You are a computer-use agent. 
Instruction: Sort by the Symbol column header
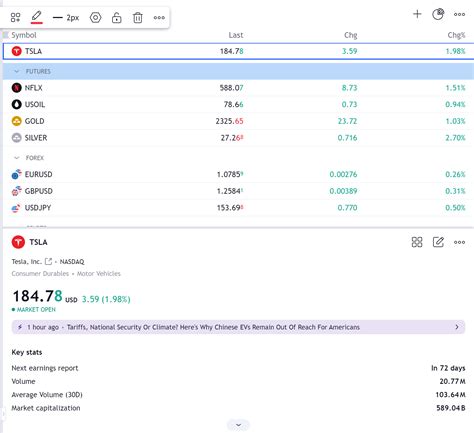click(24, 35)
